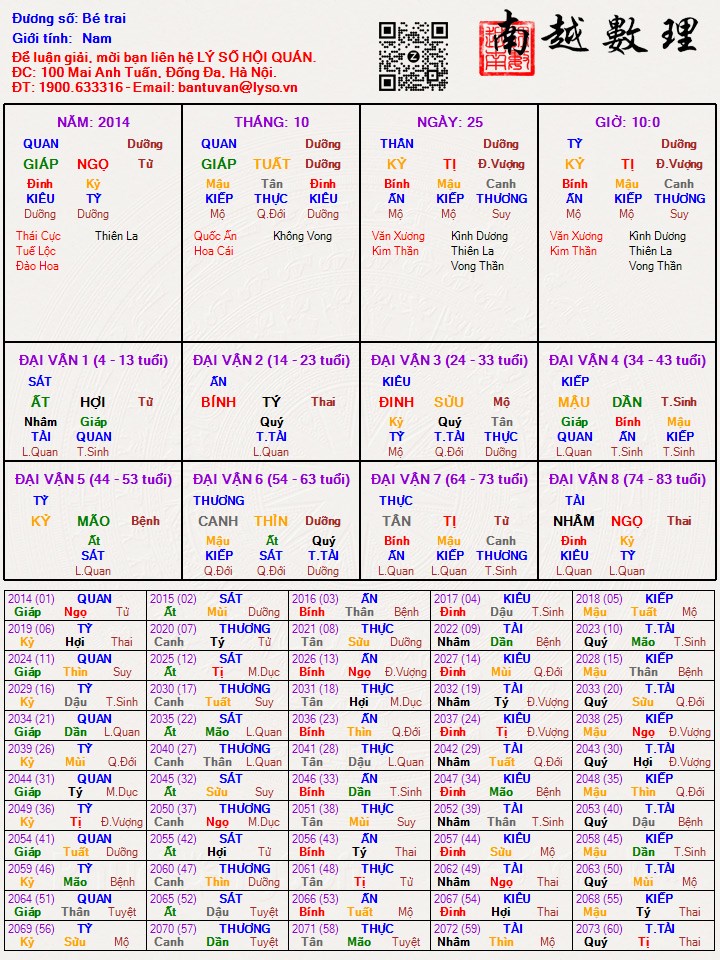The width and height of the screenshot is (720, 960).
Task: Click 'TUẤT' branch in month pillar
Action: coord(271,164)
